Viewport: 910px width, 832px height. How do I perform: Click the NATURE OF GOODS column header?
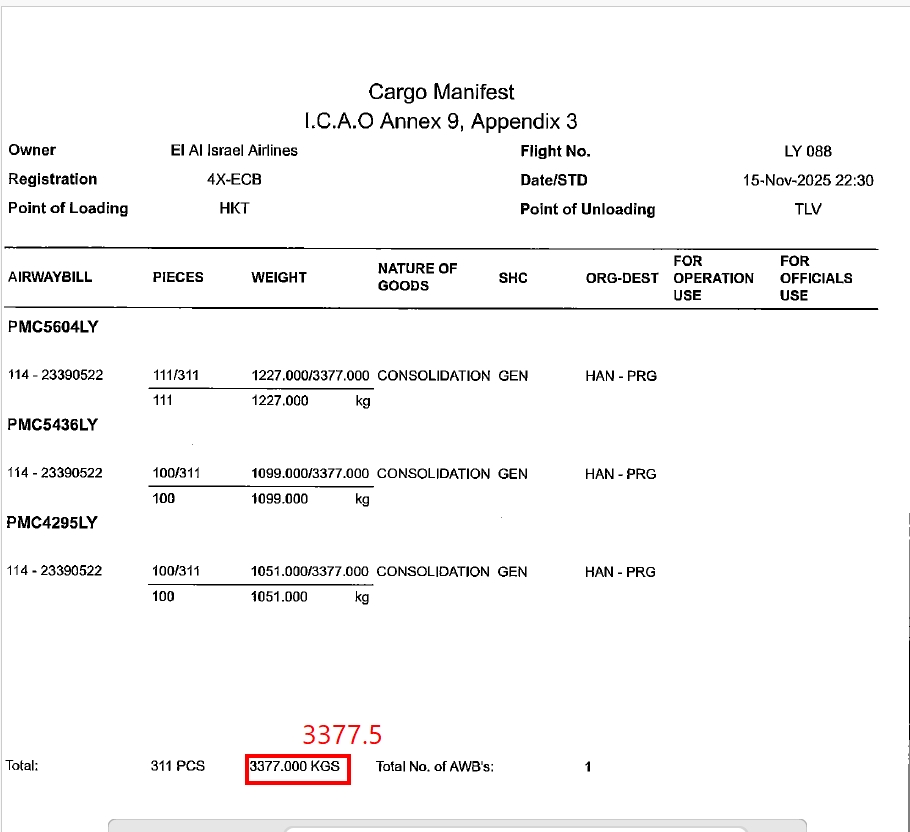coord(417,277)
